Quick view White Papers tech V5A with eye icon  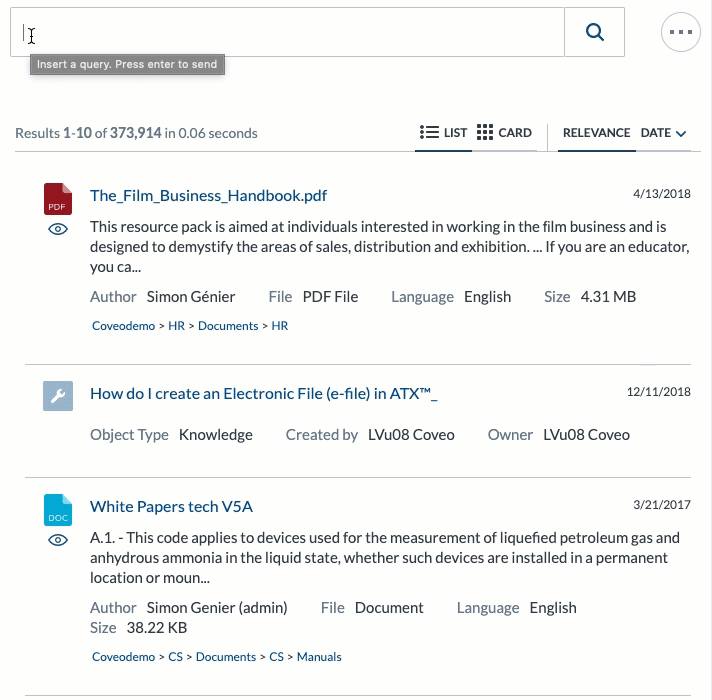58,540
